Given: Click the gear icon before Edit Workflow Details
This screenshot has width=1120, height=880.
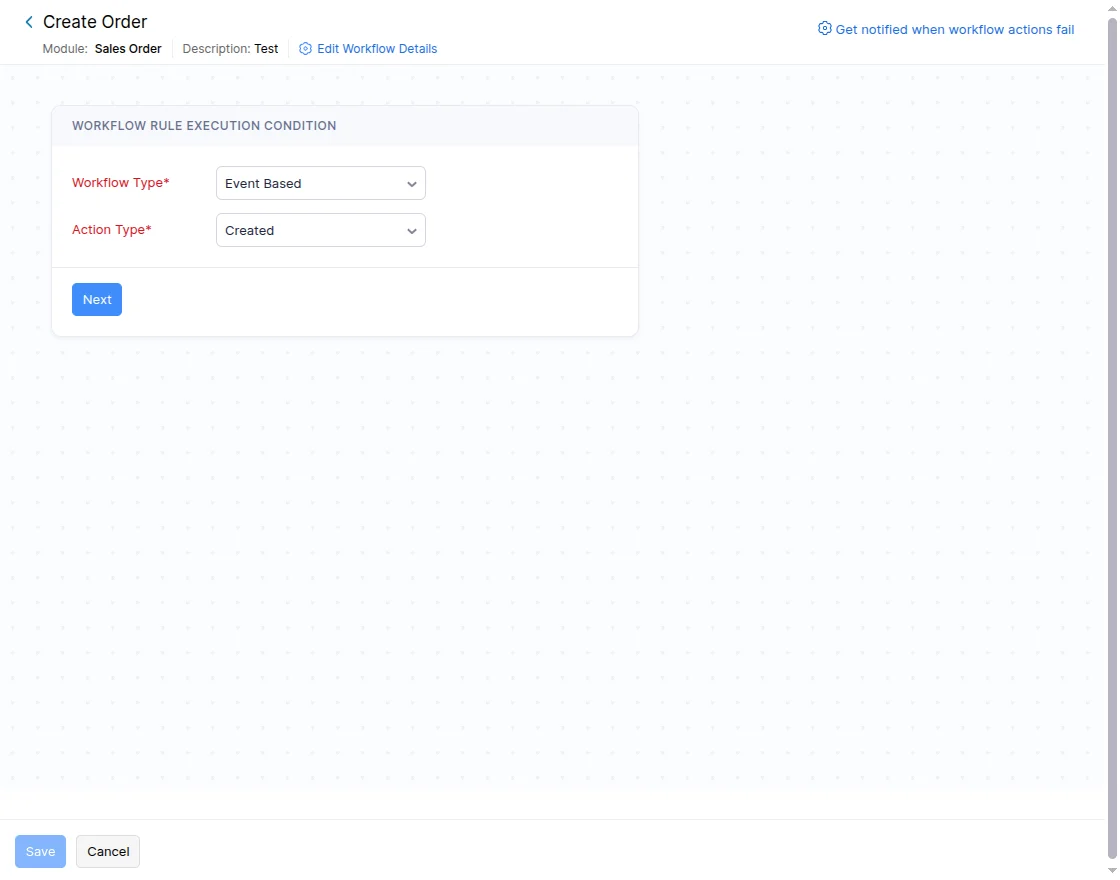Looking at the screenshot, I should 306,49.
